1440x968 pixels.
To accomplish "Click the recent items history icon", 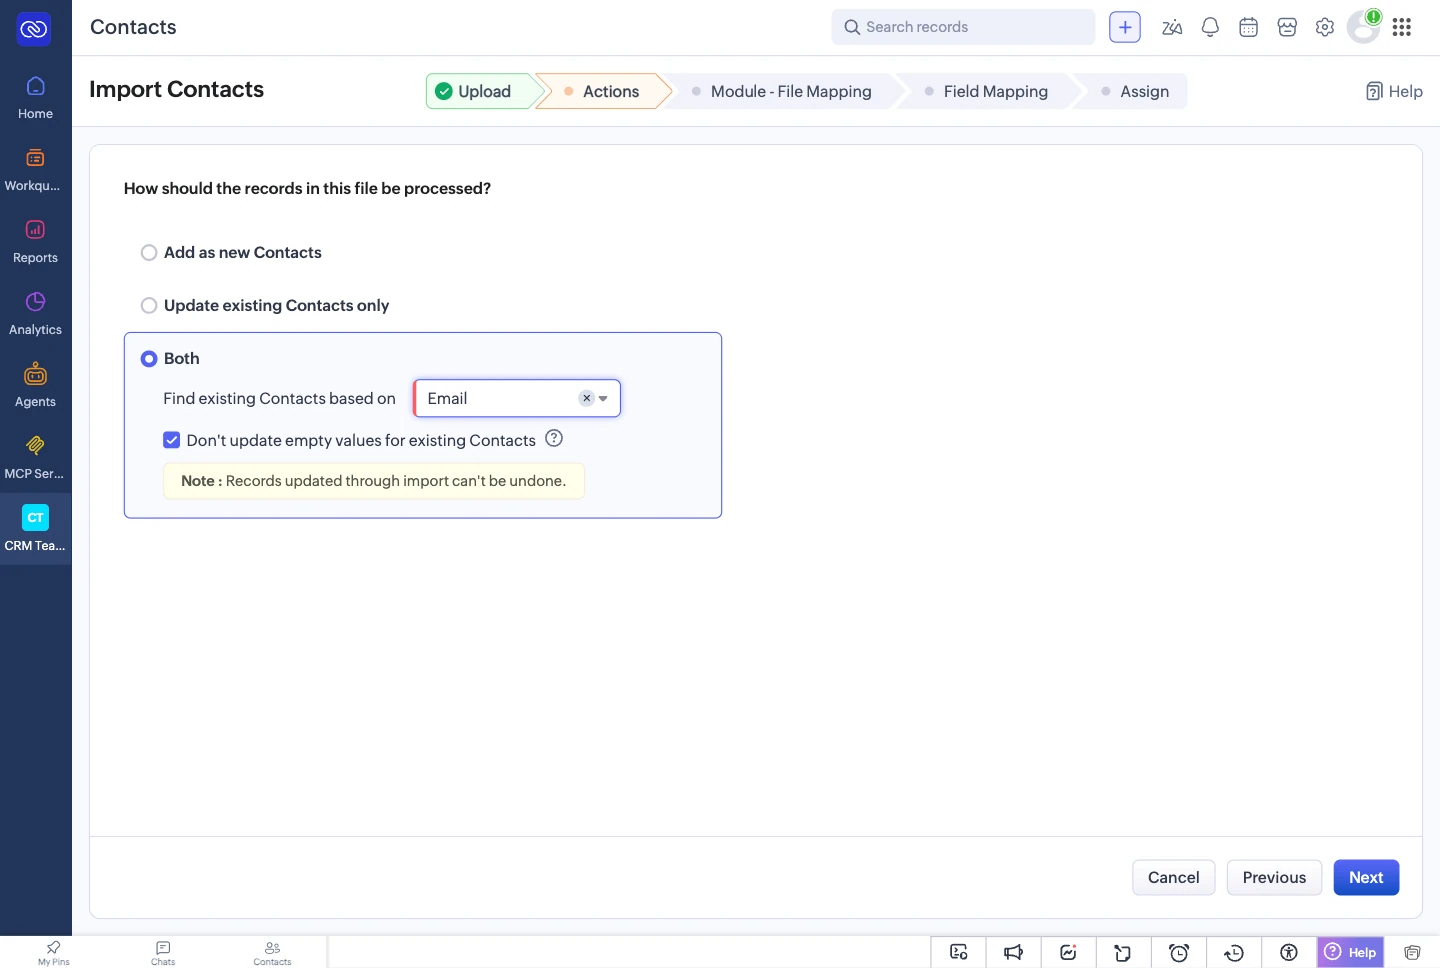I will 1234,952.
